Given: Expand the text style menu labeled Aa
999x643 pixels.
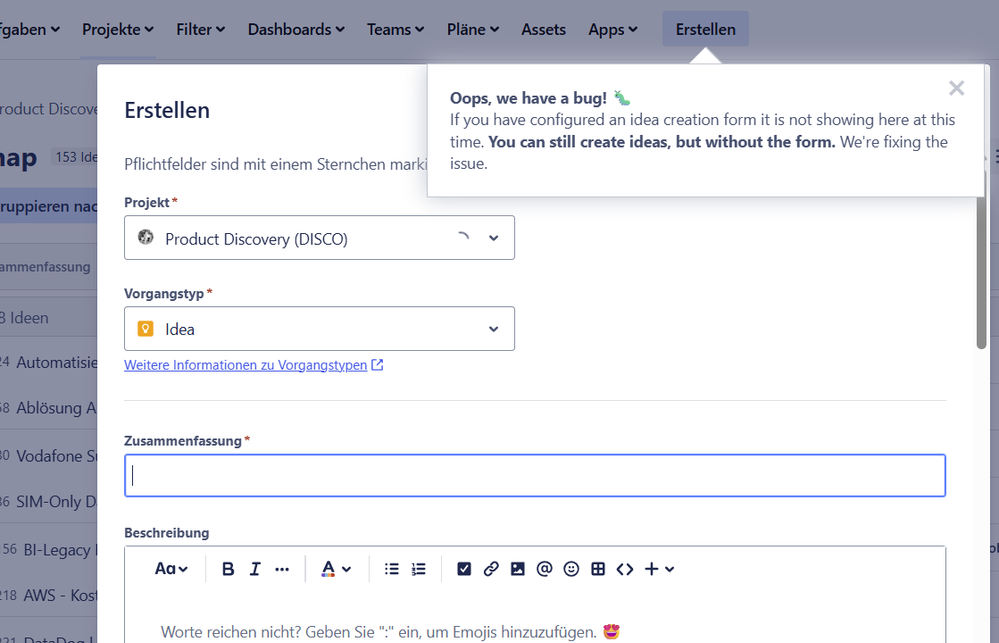Looking at the screenshot, I should [169, 568].
